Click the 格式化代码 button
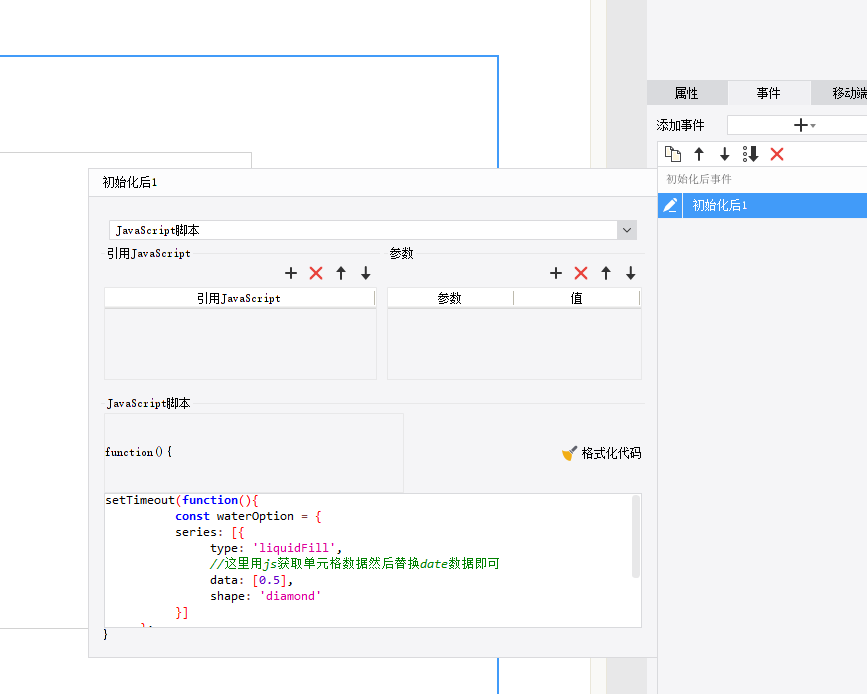The image size is (867, 694). 601,453
